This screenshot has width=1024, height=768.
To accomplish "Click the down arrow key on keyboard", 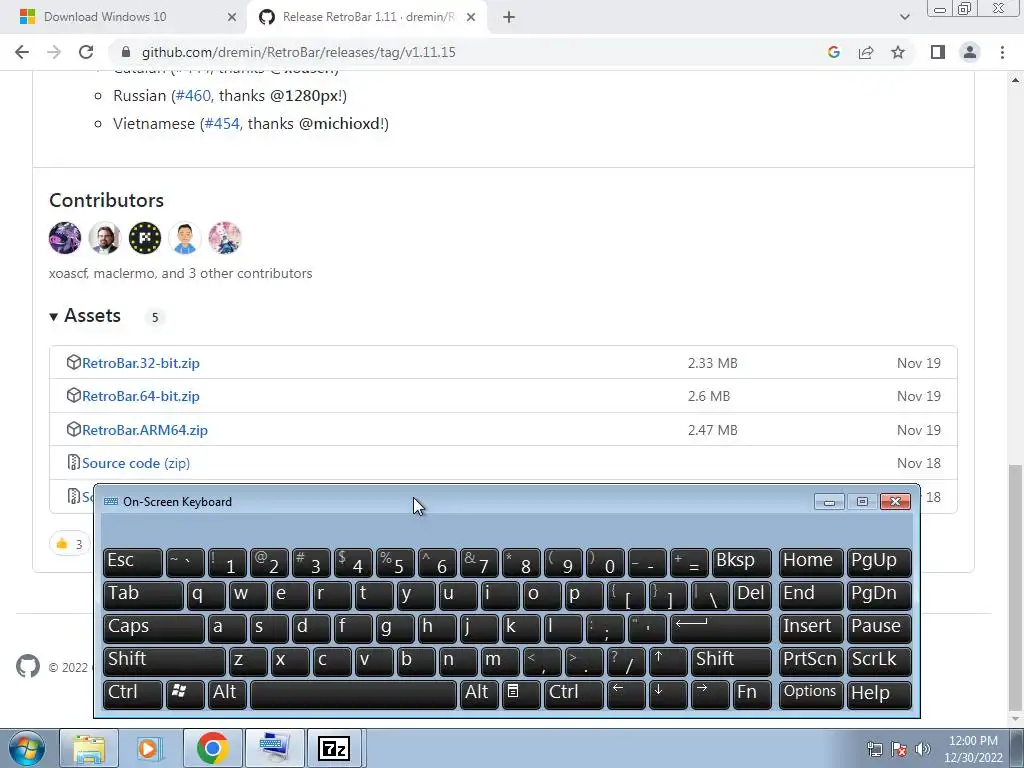I will tap(667, 694).
